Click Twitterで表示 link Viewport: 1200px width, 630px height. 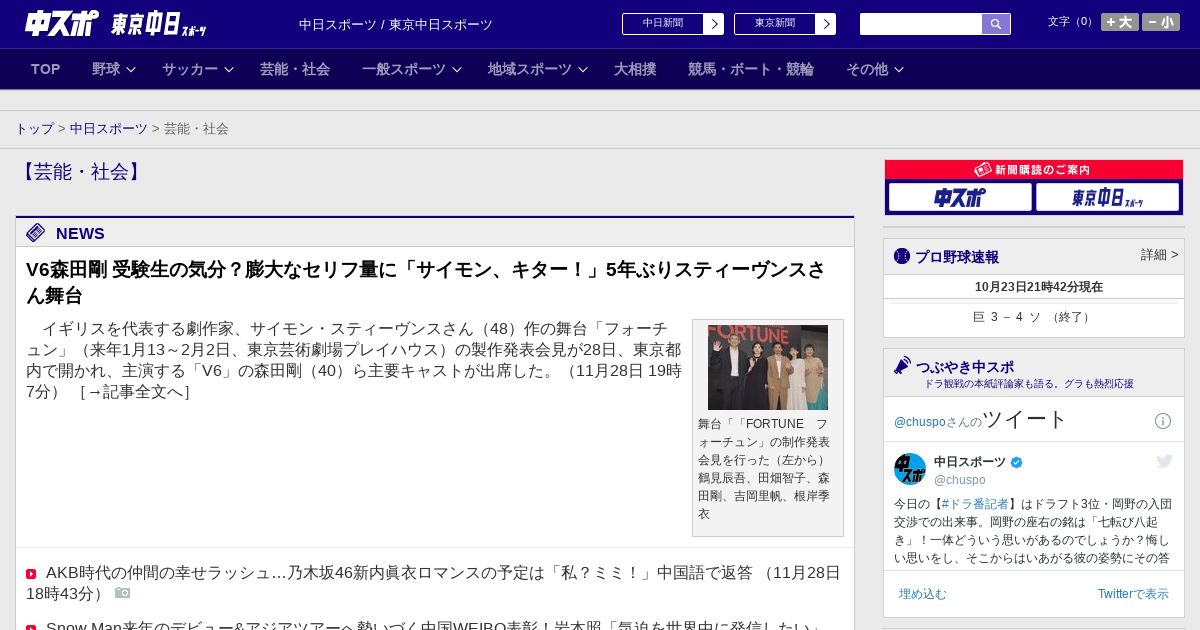1133,594
